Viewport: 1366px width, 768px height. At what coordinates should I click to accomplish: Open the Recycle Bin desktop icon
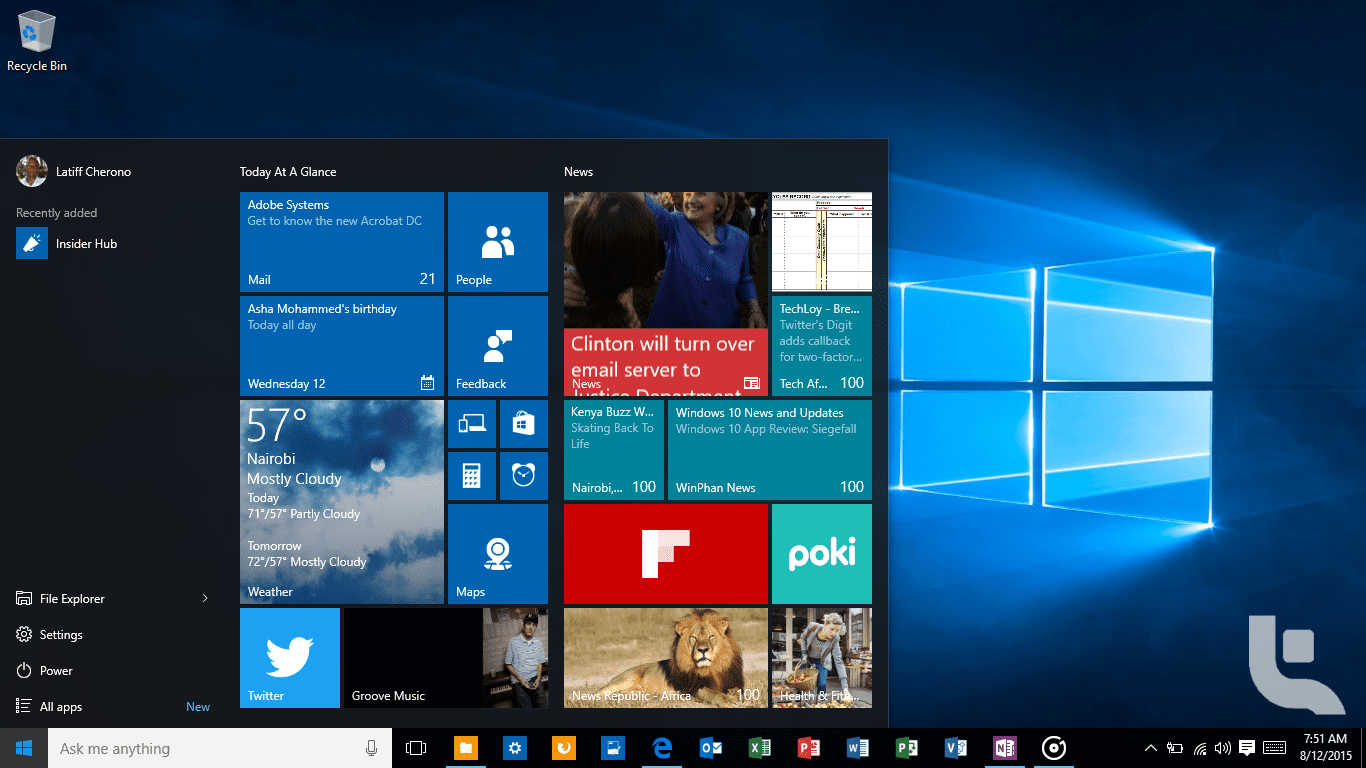click(x=37, y=41)
